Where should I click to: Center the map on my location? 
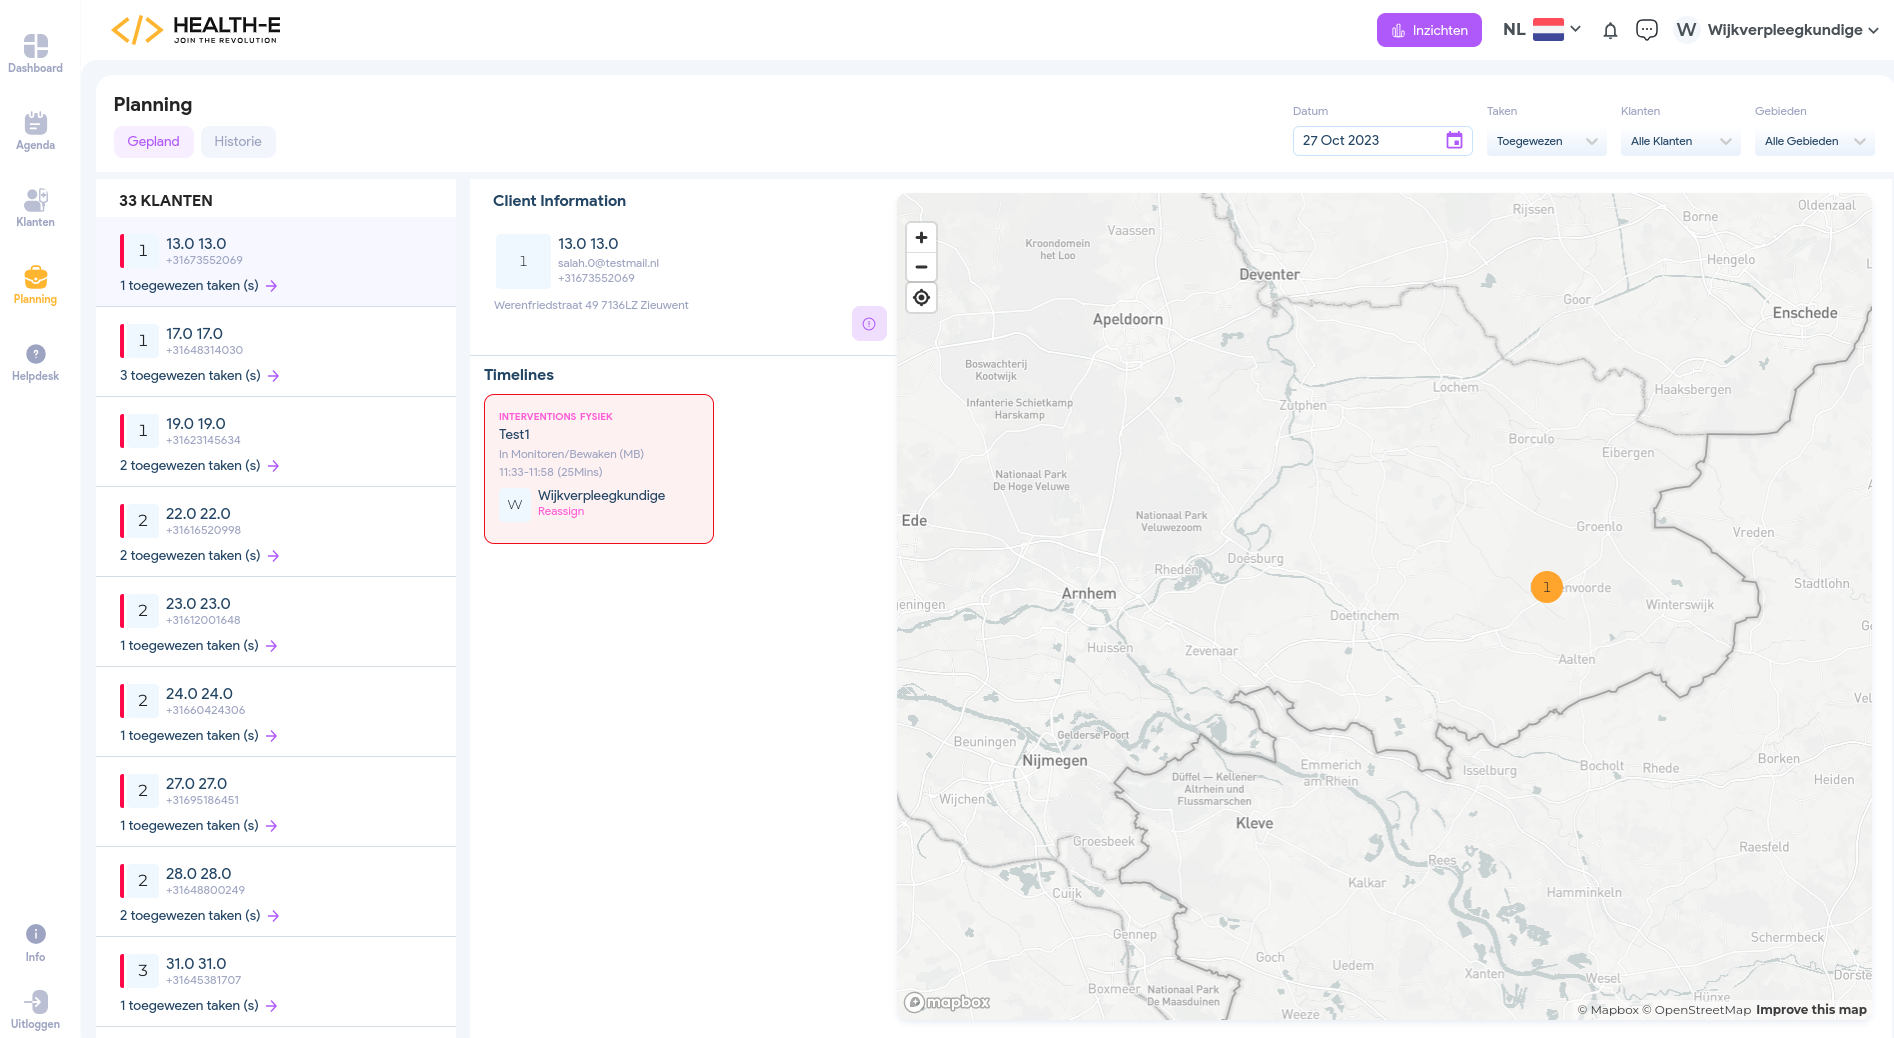921,298
